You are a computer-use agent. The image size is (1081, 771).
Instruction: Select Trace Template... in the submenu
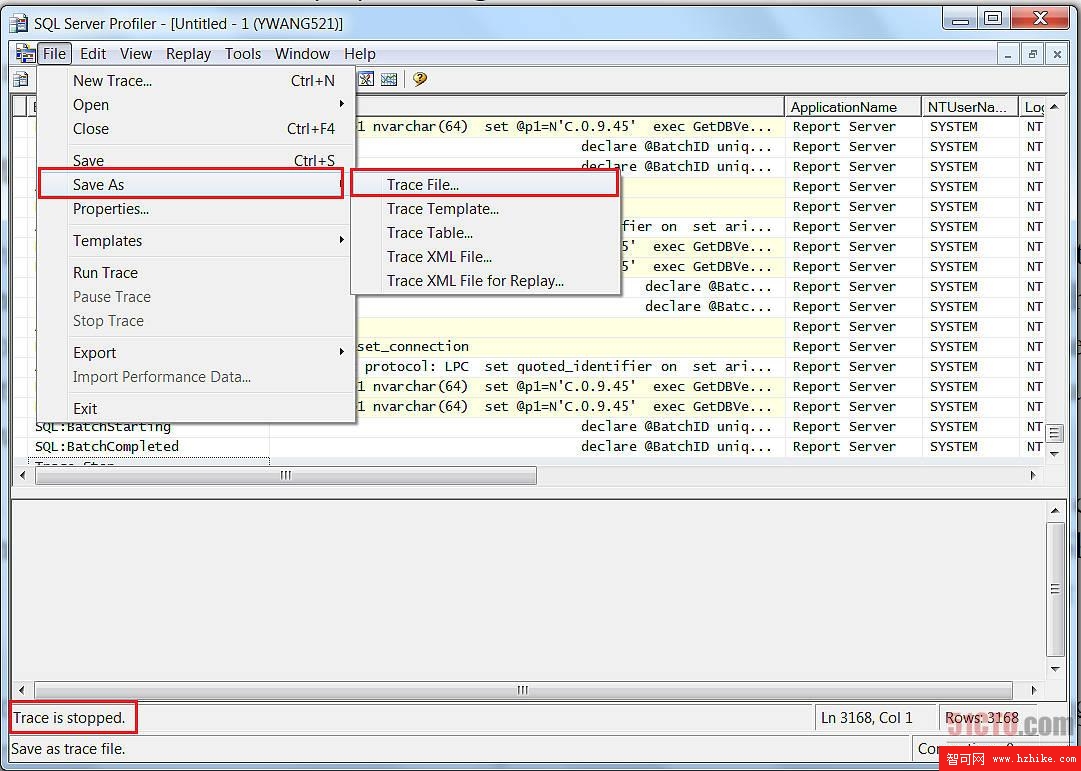pos(485,209)
